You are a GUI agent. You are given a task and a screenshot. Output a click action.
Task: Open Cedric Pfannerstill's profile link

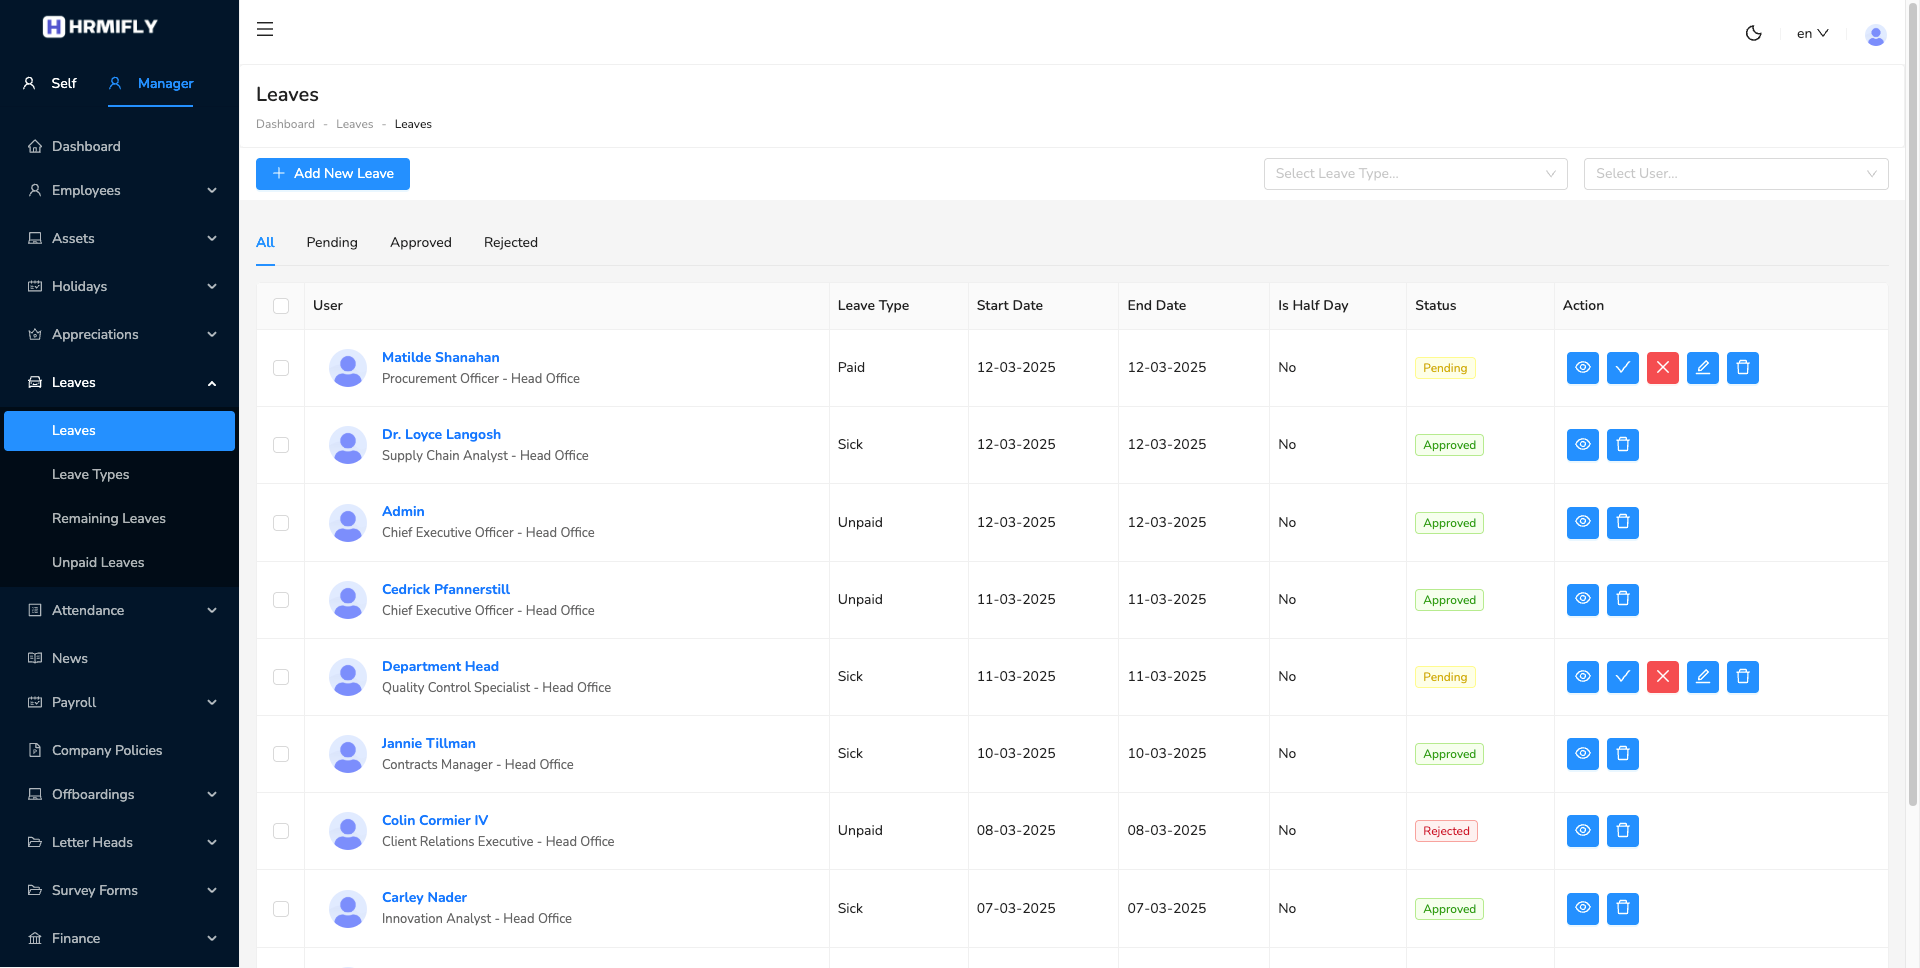[446, 589]
